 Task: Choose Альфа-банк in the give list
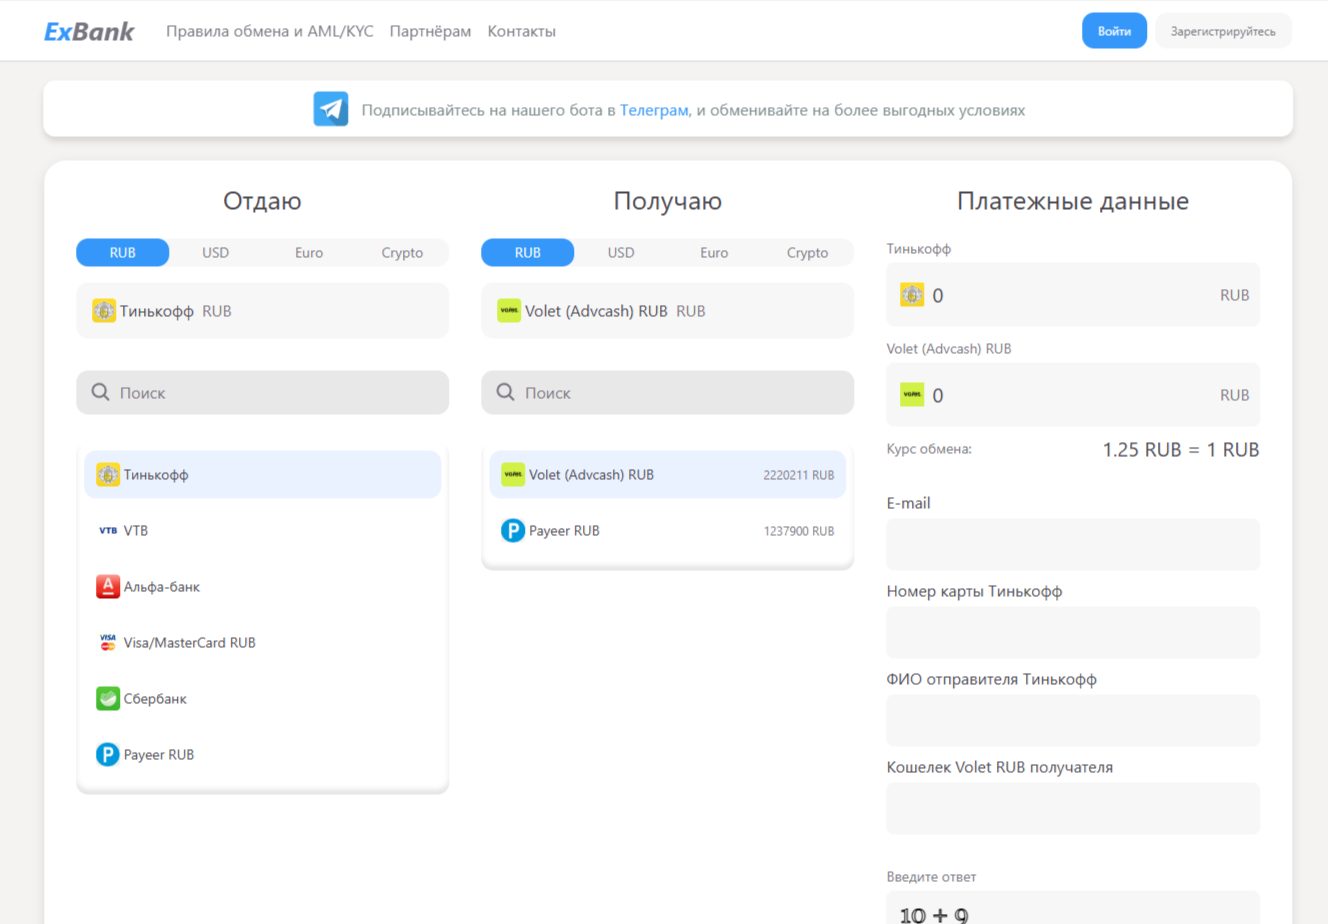click(x=263, y=587)
